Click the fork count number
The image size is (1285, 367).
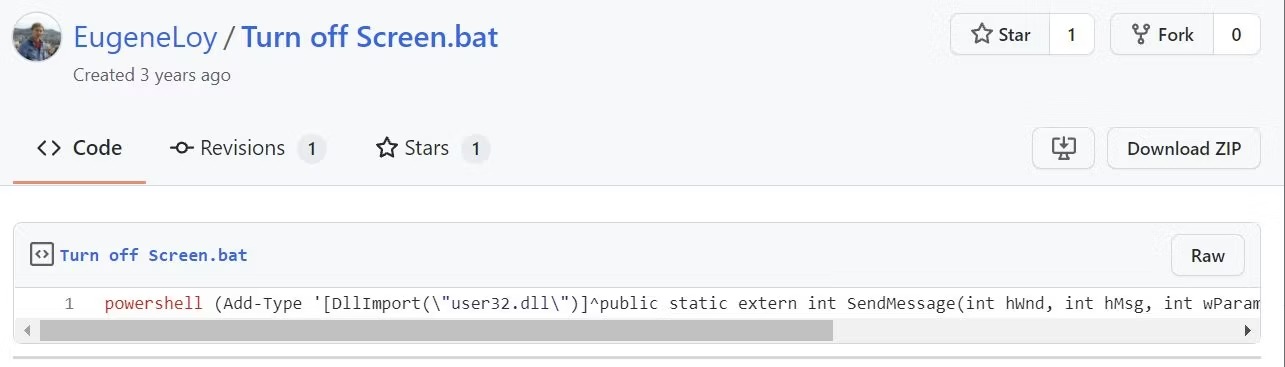click(1236, 35)
